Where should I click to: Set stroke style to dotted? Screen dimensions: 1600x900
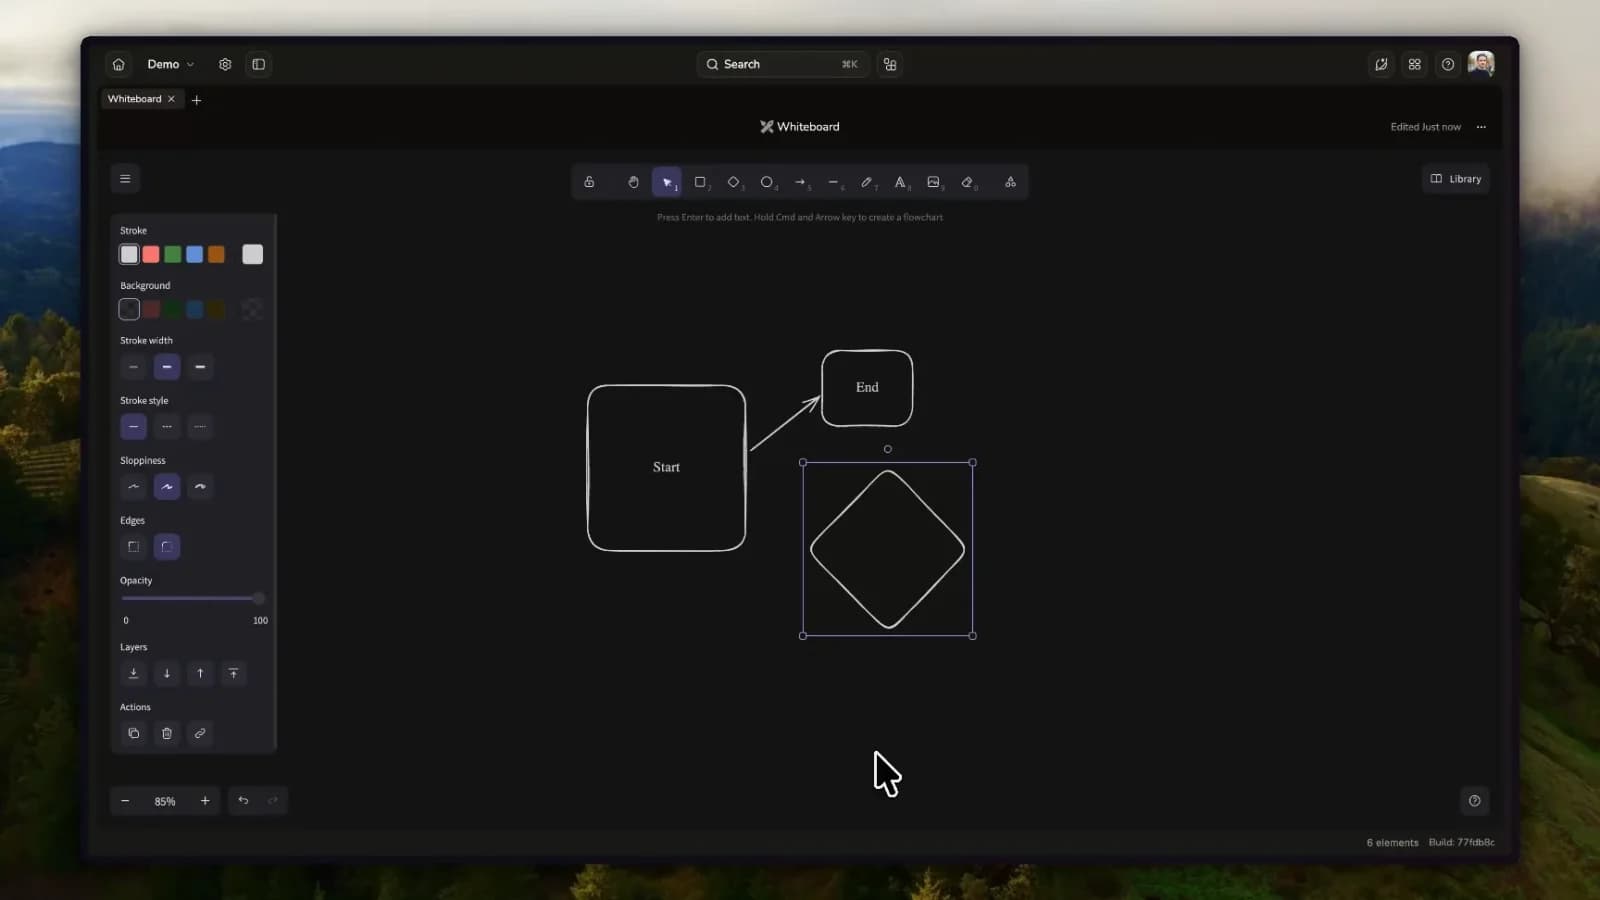coord(200,427)
